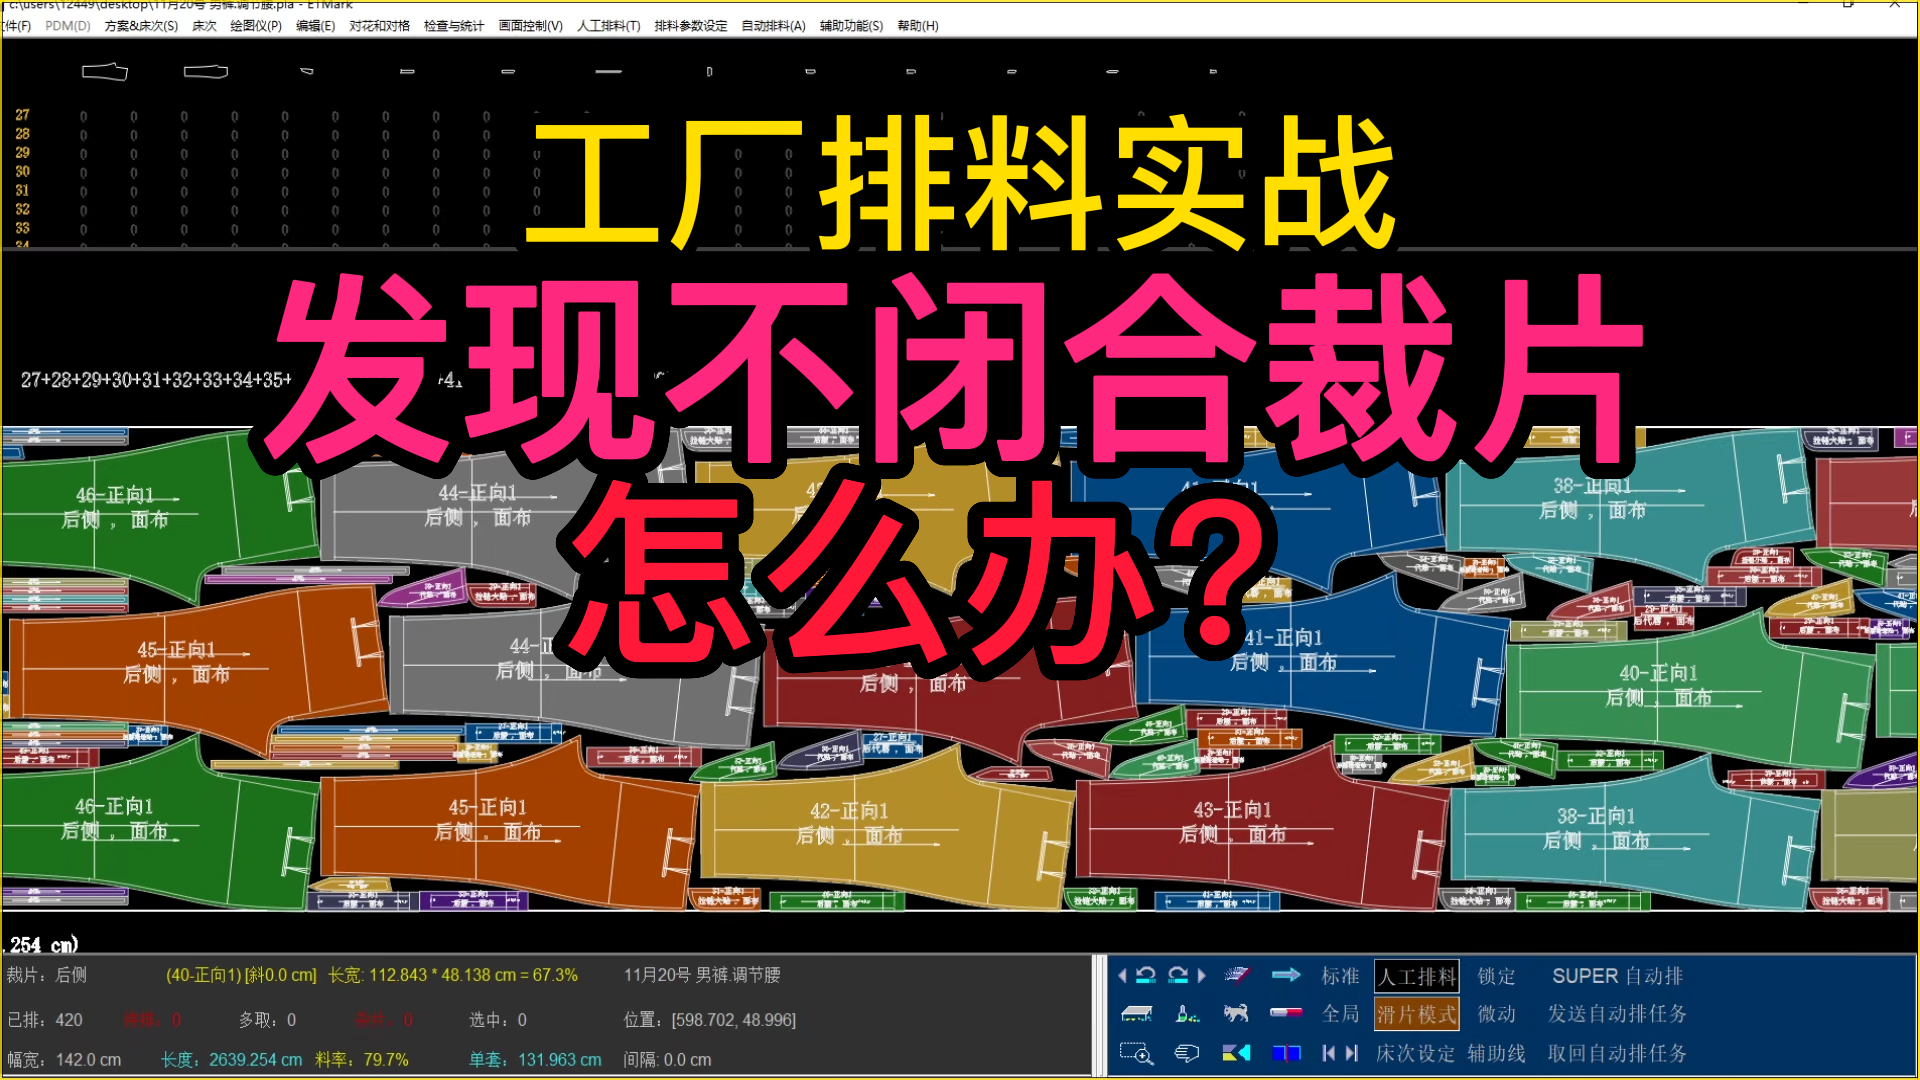The image size is (1920, 1080).
Task: Open the 辅助功能(S) menu
Action: point(851,26)
